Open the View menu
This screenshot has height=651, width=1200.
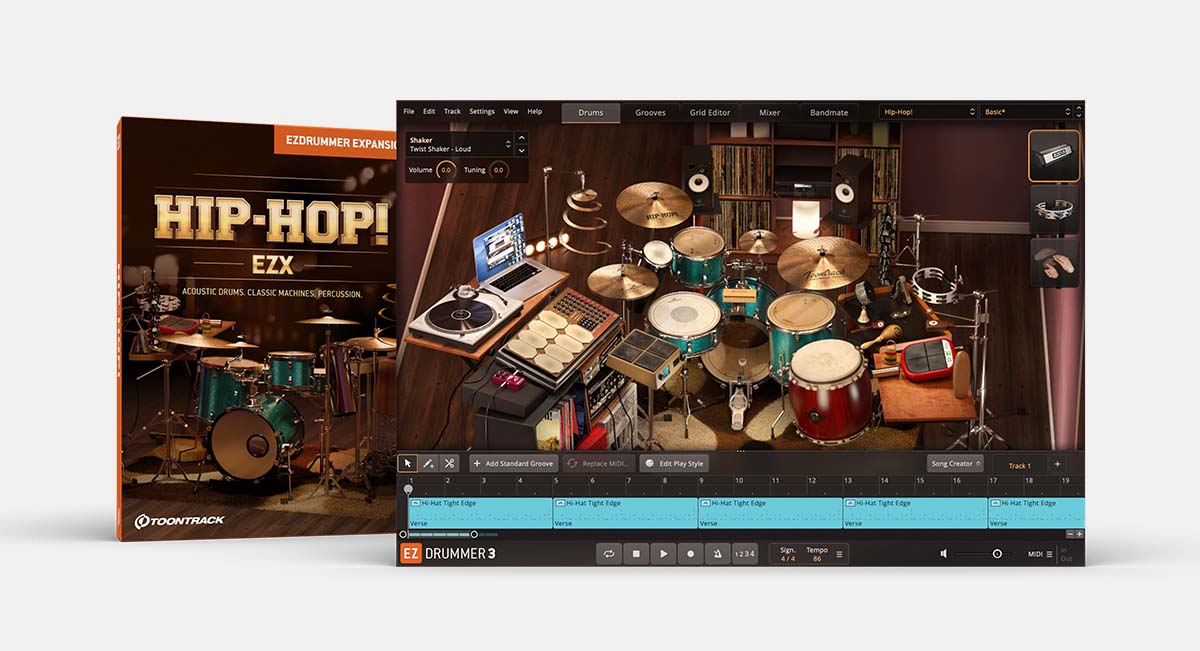(511, 112)
